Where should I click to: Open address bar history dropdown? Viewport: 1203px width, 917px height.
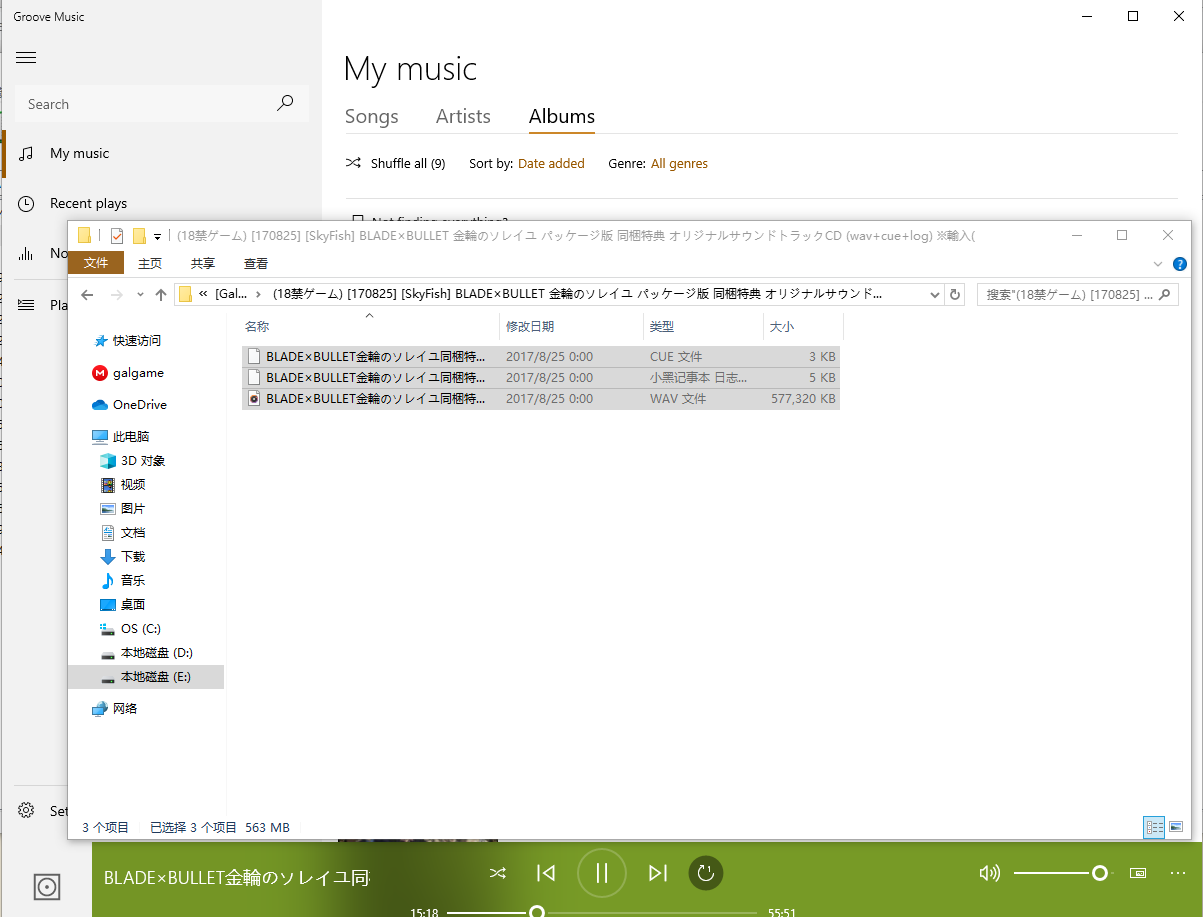(935, 295)
